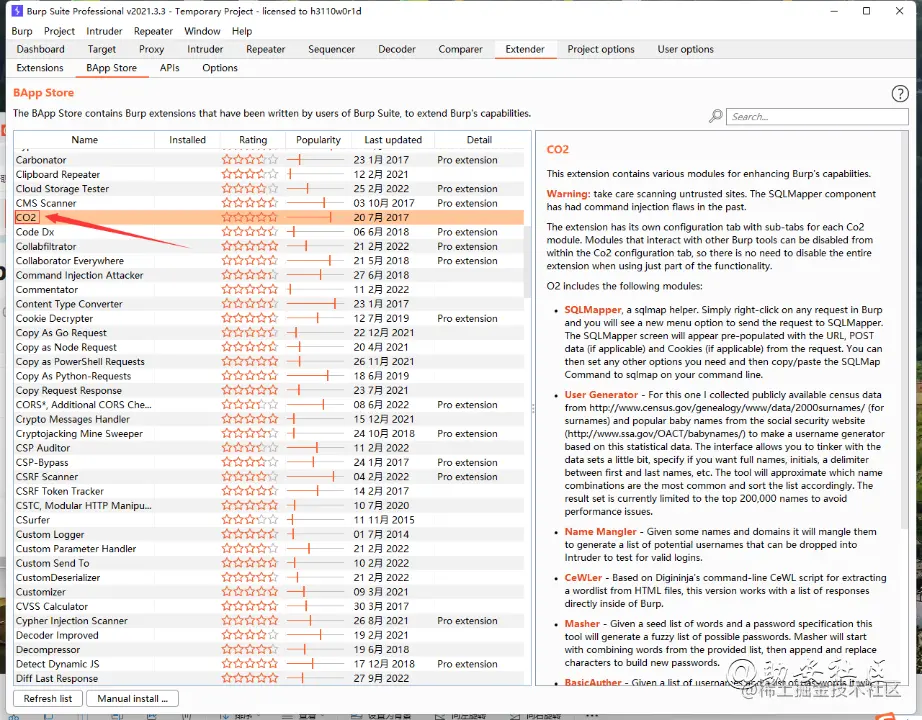Select the Extender tab
This screenshot has width=922, height=720.
[525, 49]
